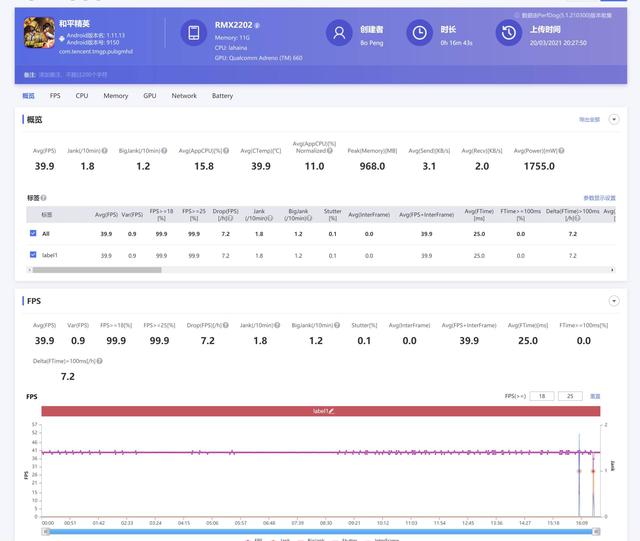This screenshot has height=541, width=640.
Task: Click the blue chart range slider track
Action: click(x=321, y=532)
